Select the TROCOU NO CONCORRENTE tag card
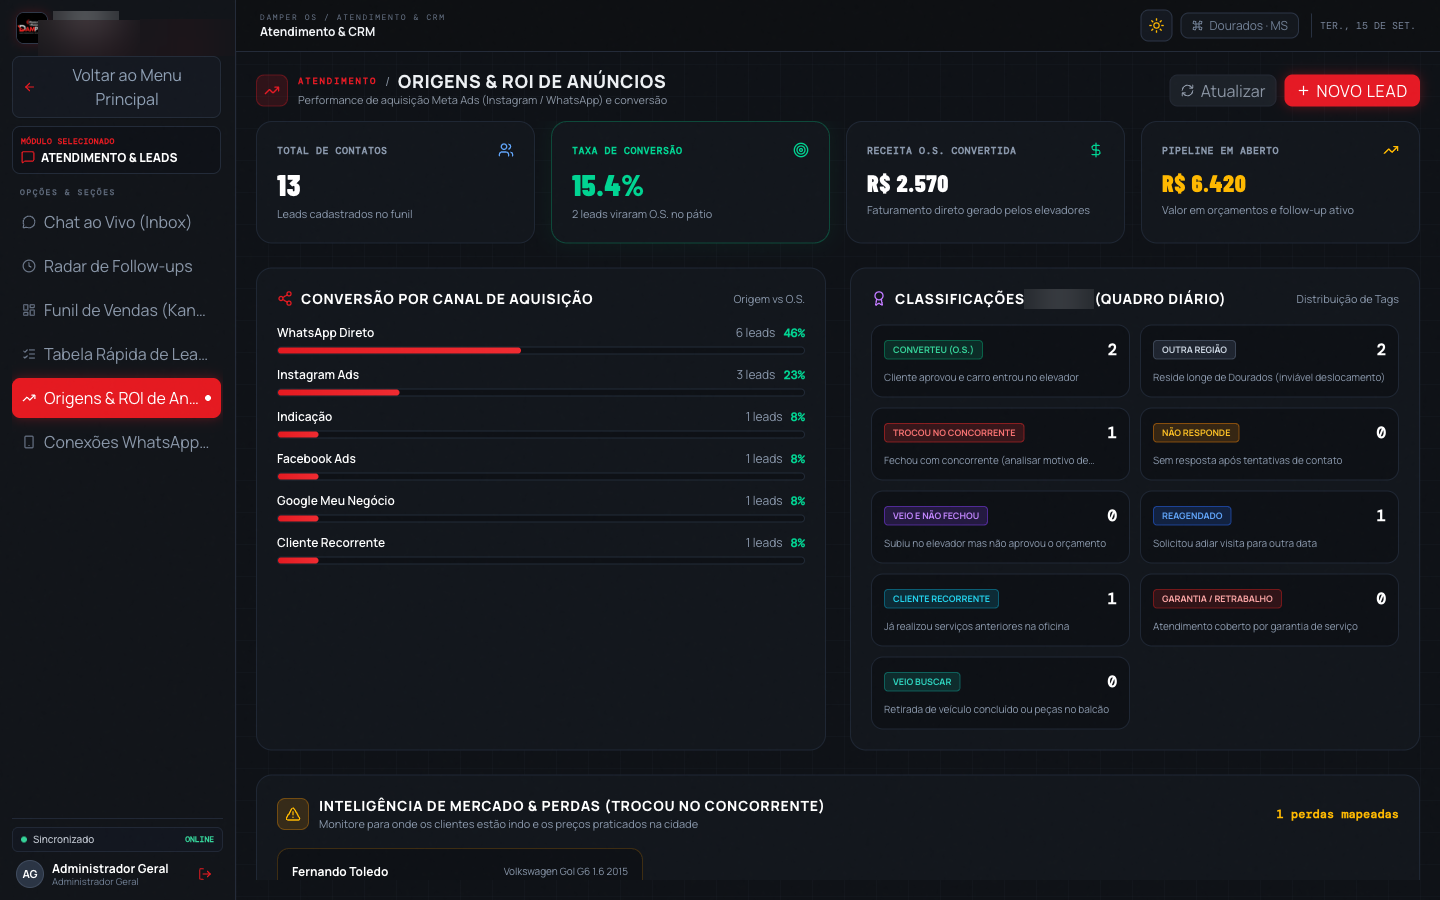This screenshot has width=1440, height=900. [x=1000, y=444]
